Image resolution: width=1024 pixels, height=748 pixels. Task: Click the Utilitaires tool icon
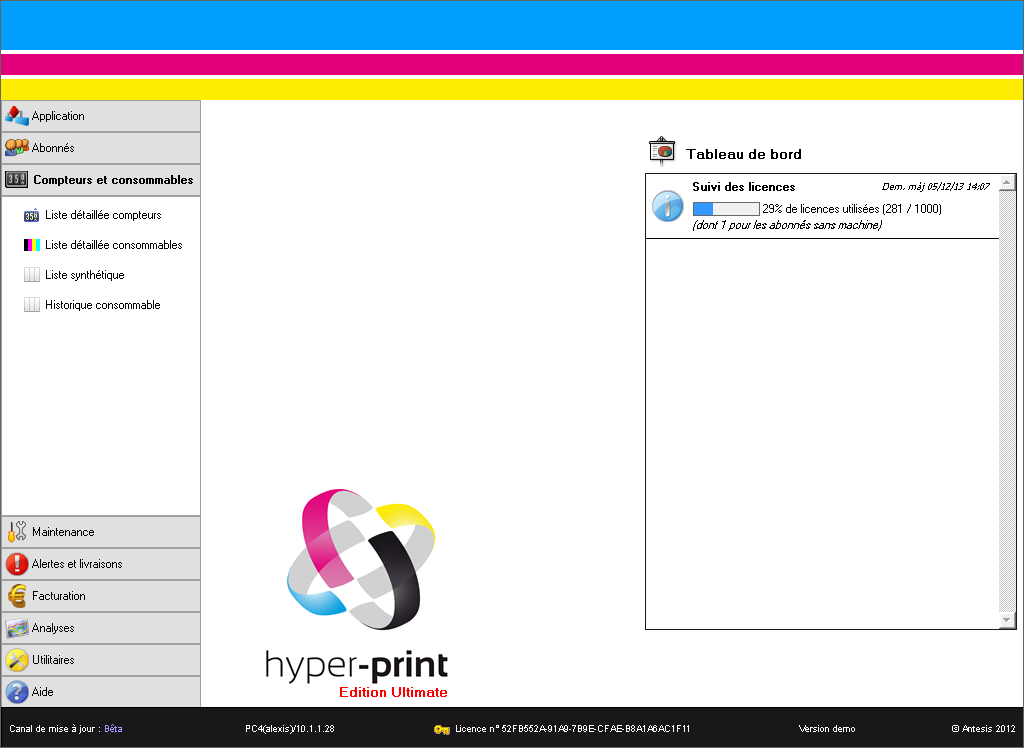pos(15,659)
